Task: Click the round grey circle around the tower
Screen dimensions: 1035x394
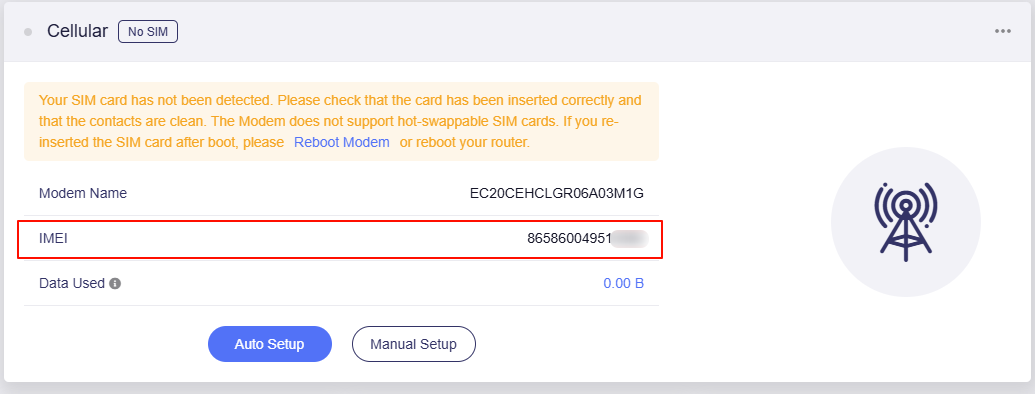Action: click(x=906, y=222)
